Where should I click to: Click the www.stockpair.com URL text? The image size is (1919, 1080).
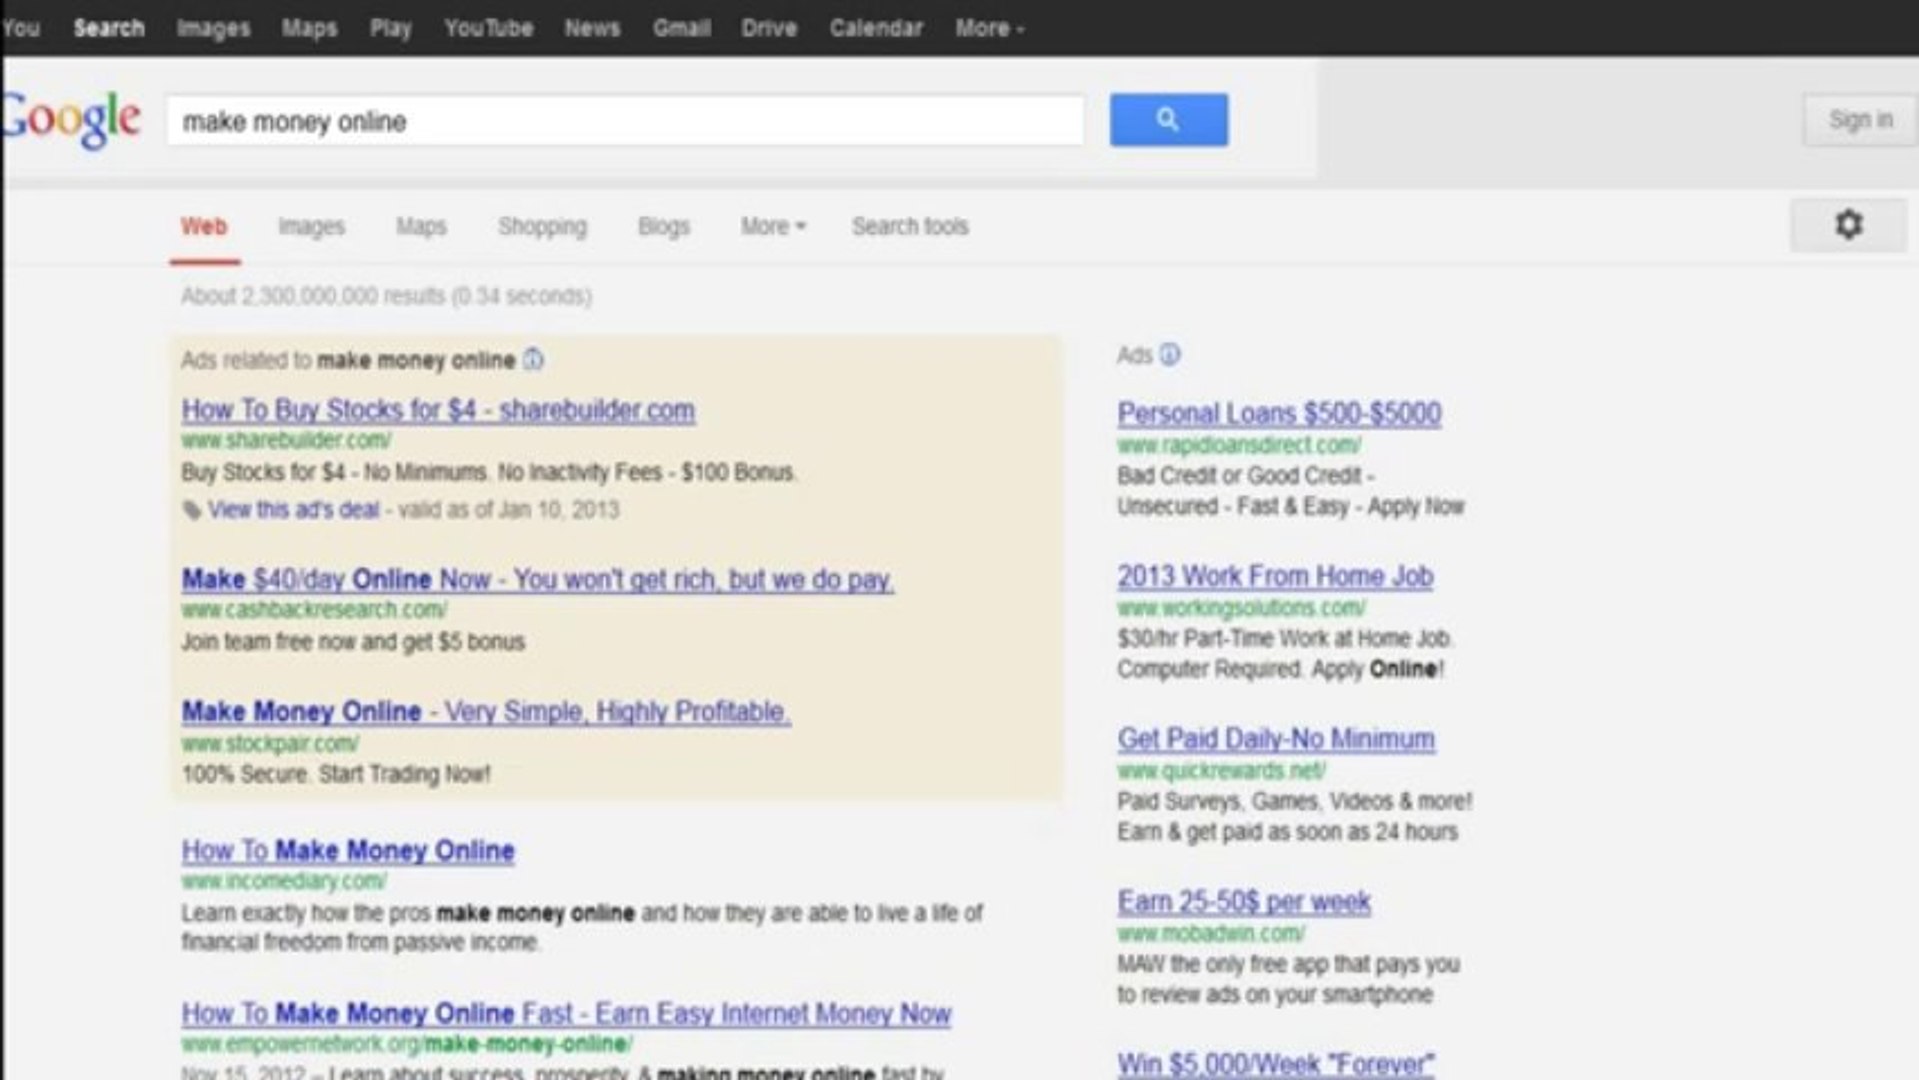(x=270, y=744)
